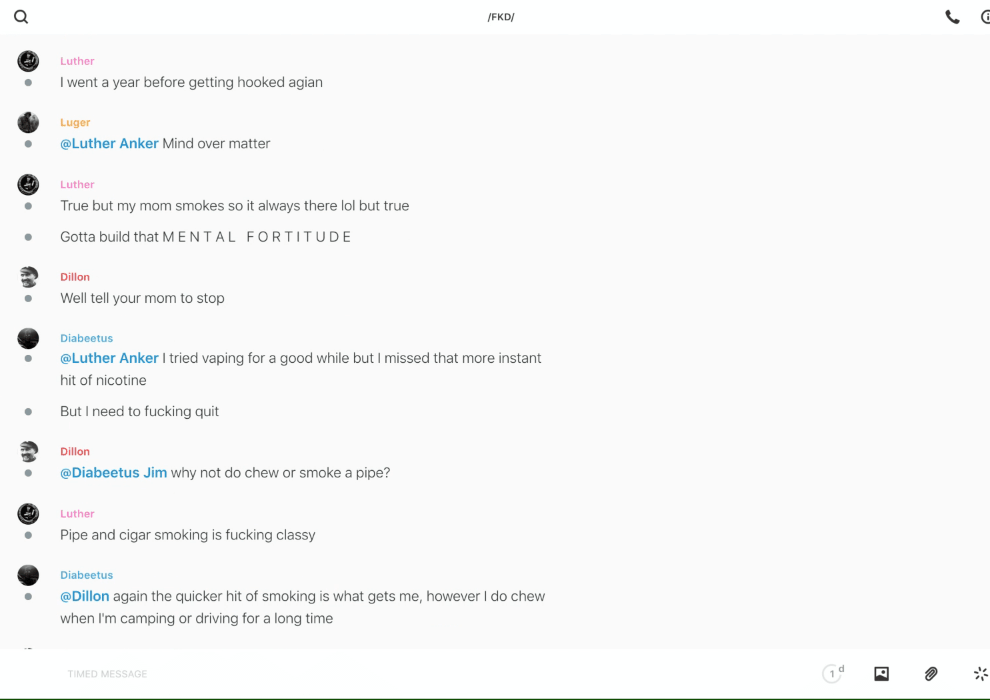Click the Diabeetus name above camping message
990x700 pixels.
pyautogui.click(x=86, y=576)
